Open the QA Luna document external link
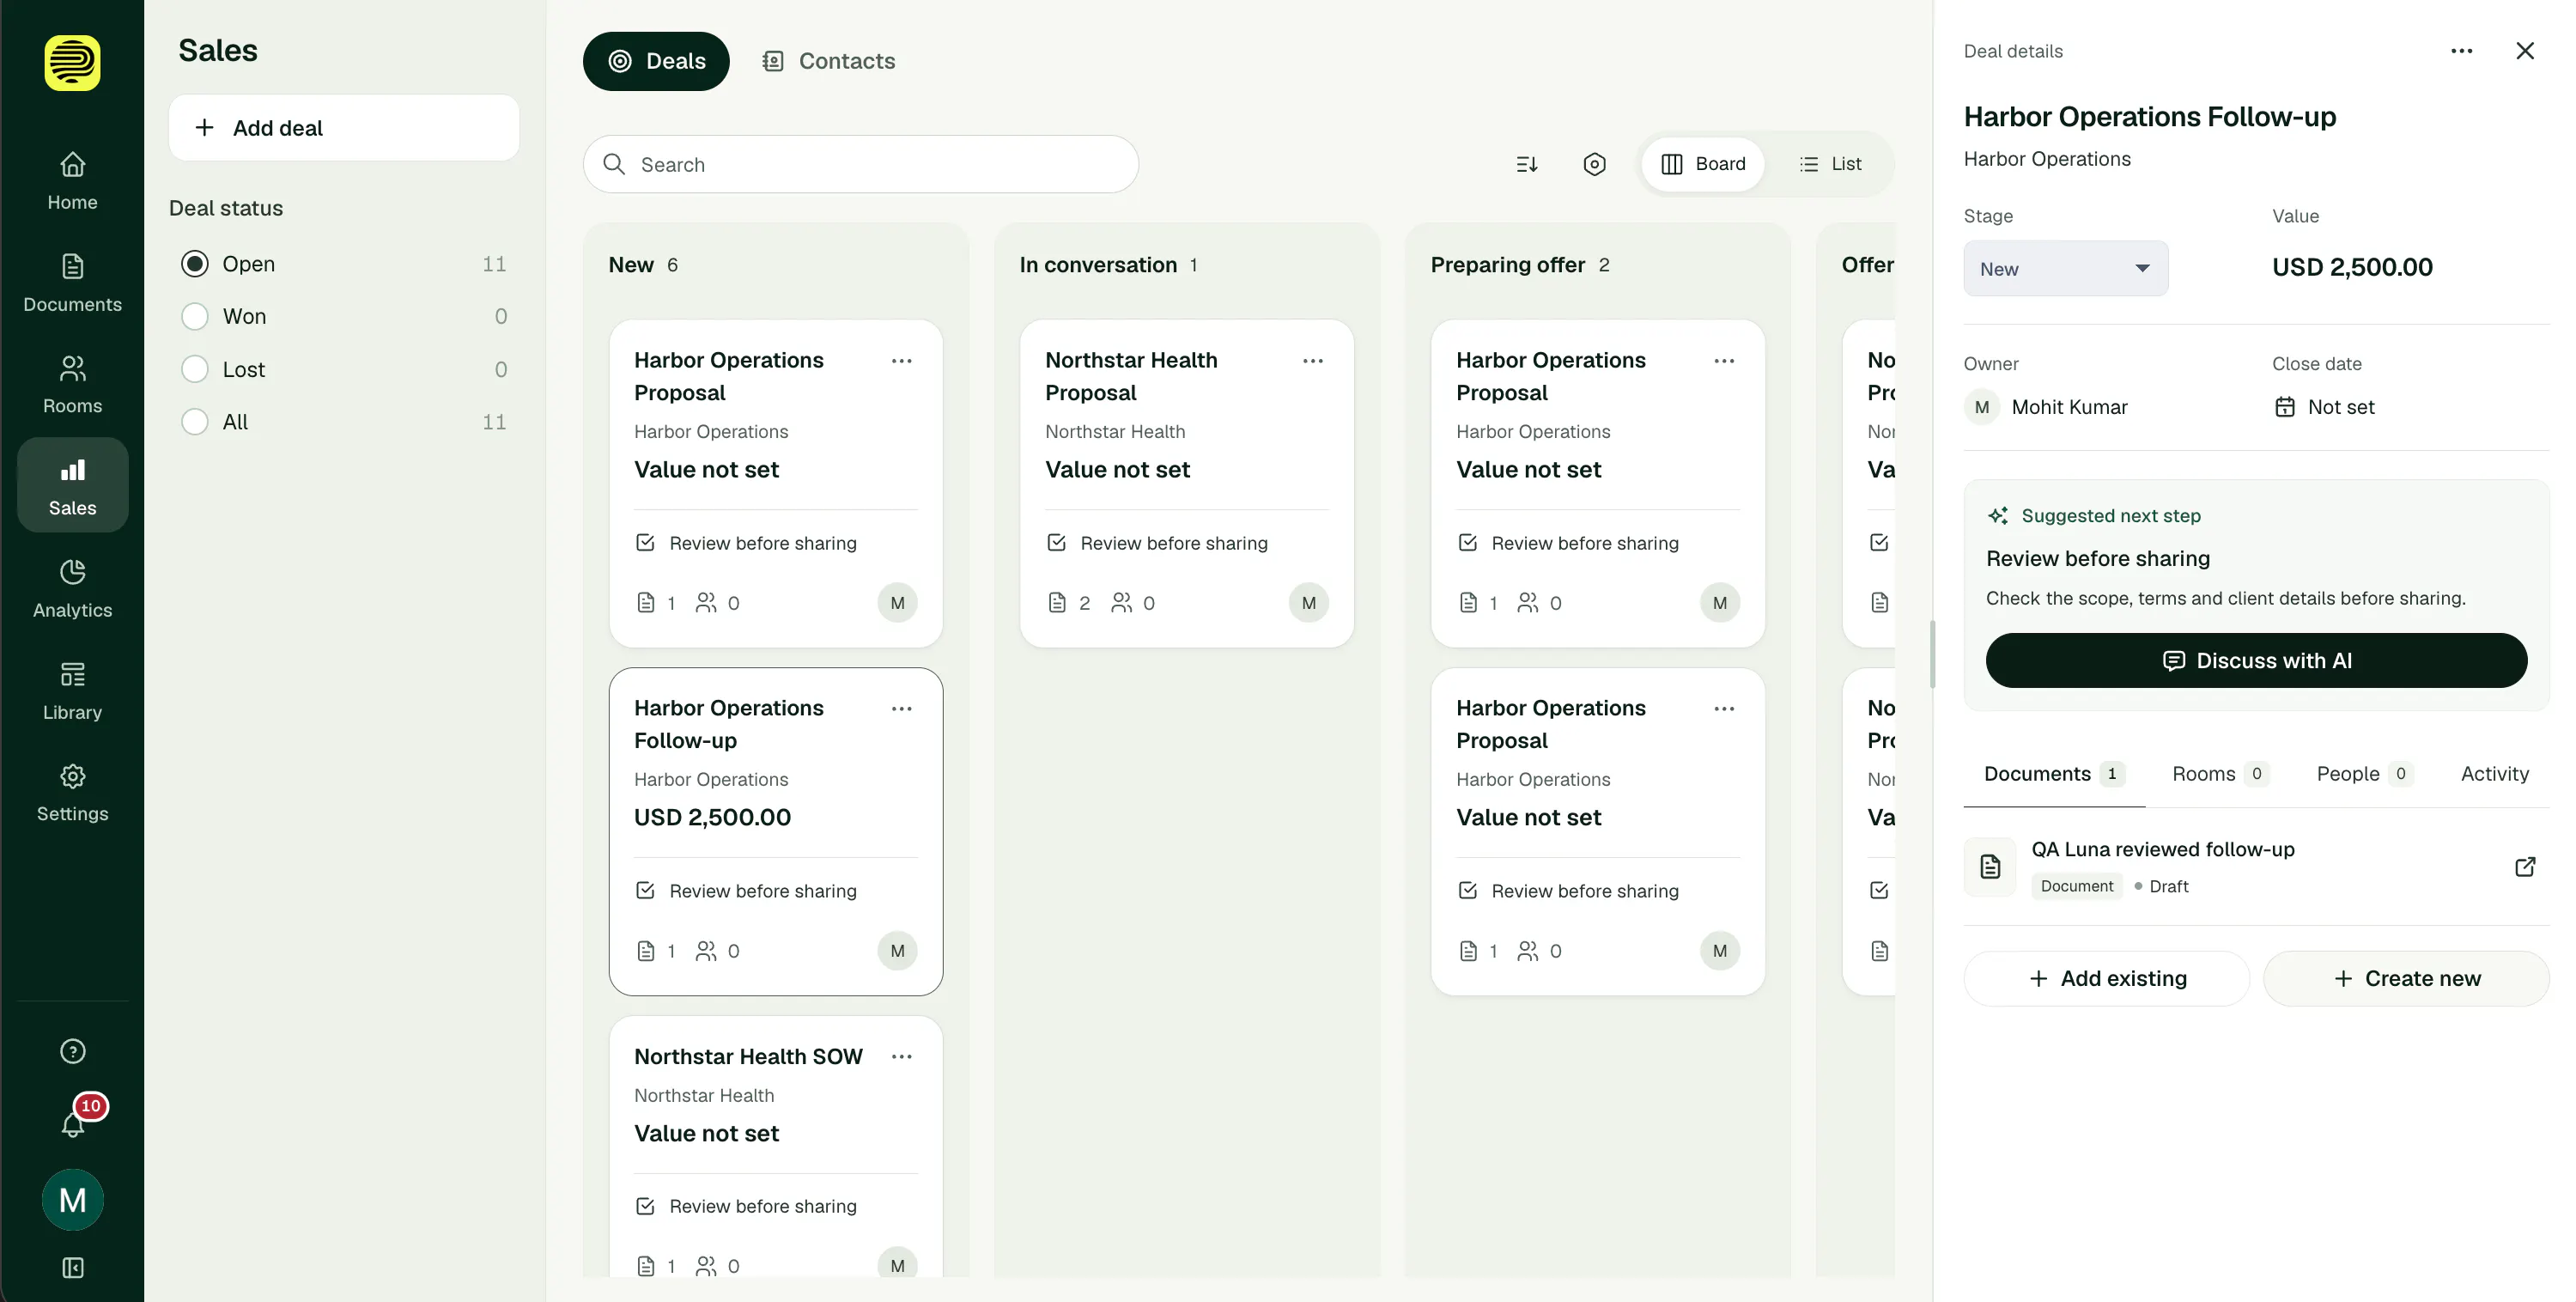 click(x=2524, y=867)
